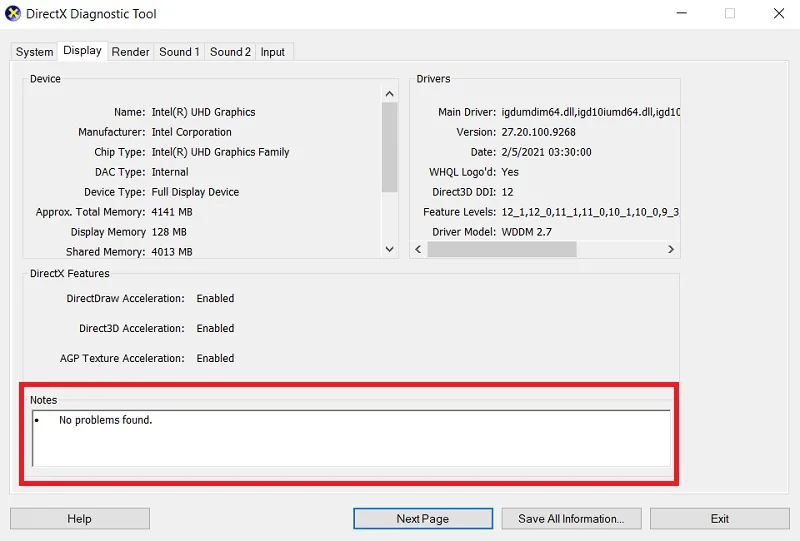The image size is (800, 541).
Task: Click Direct3D DDI value '12'
Action: pyautogui.click(x=507, y=192)
